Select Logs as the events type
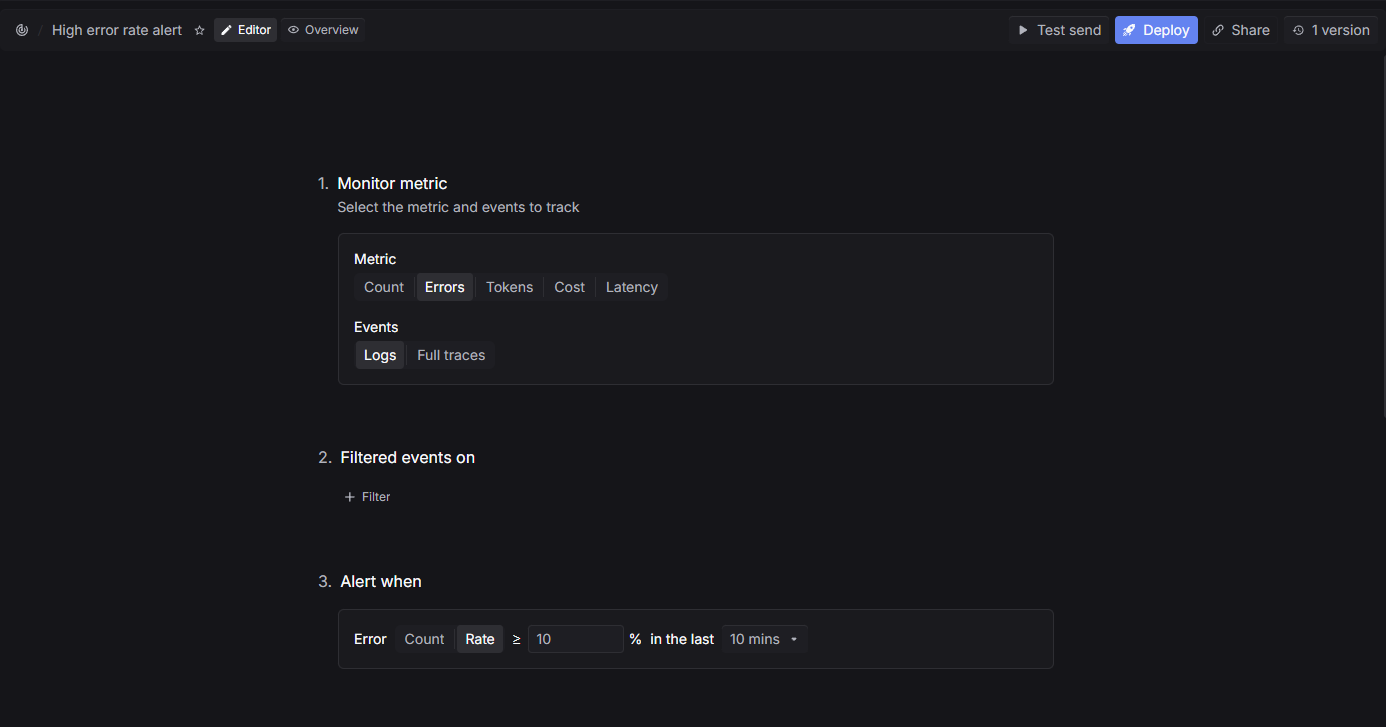 pos(380,355)
